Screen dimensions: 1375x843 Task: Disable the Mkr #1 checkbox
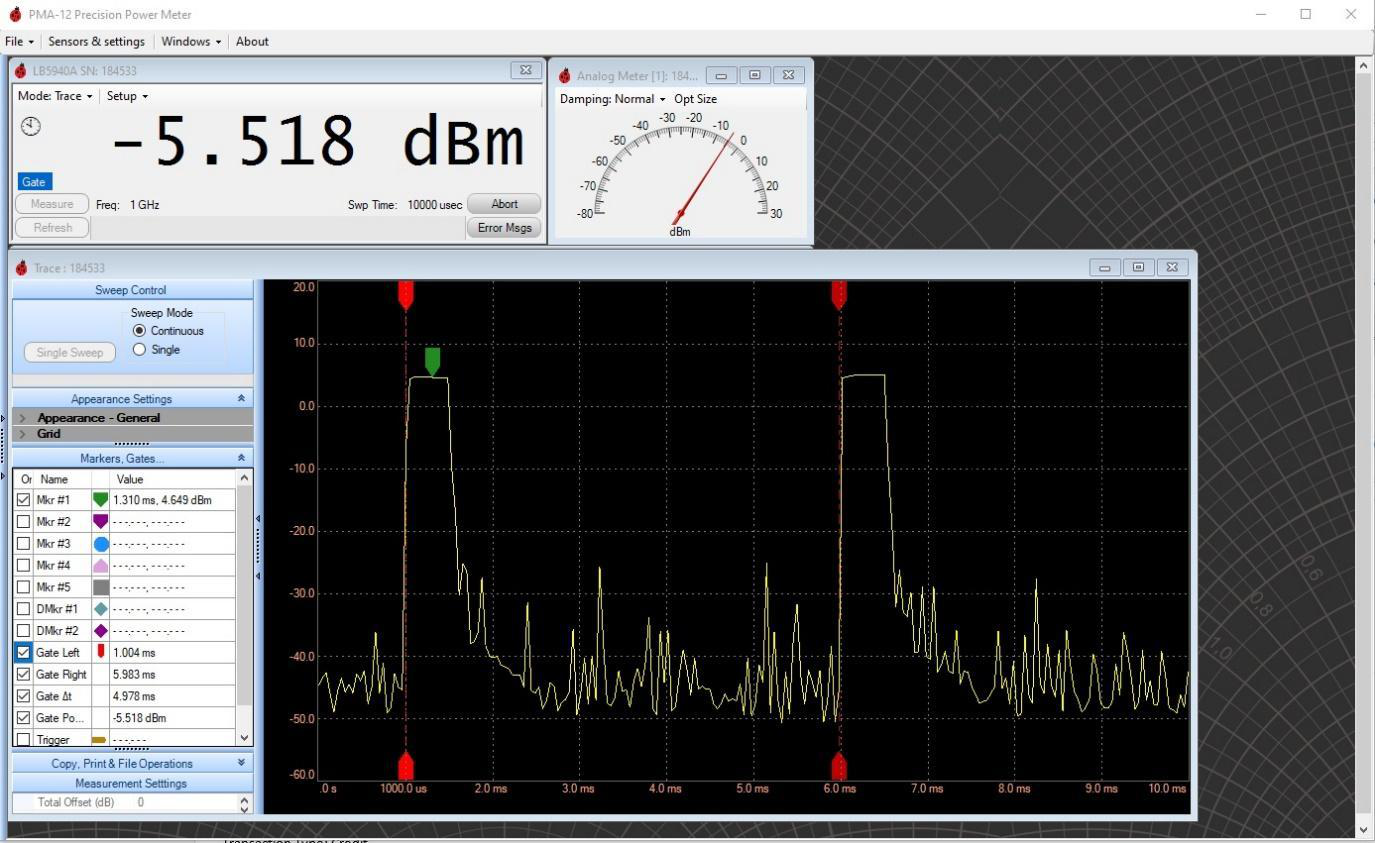(x=24, y=499)
